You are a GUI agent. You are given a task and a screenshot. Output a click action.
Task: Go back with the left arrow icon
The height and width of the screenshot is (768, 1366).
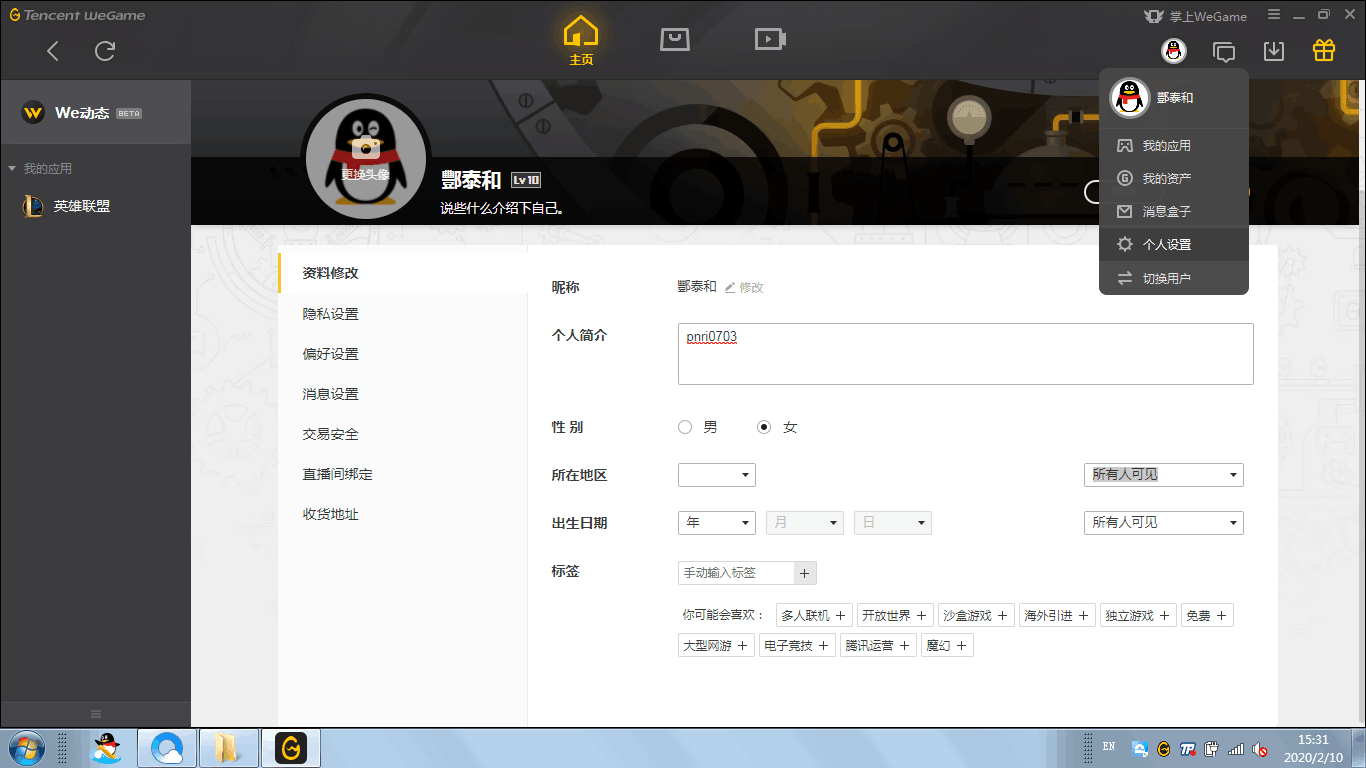[53, 51]
